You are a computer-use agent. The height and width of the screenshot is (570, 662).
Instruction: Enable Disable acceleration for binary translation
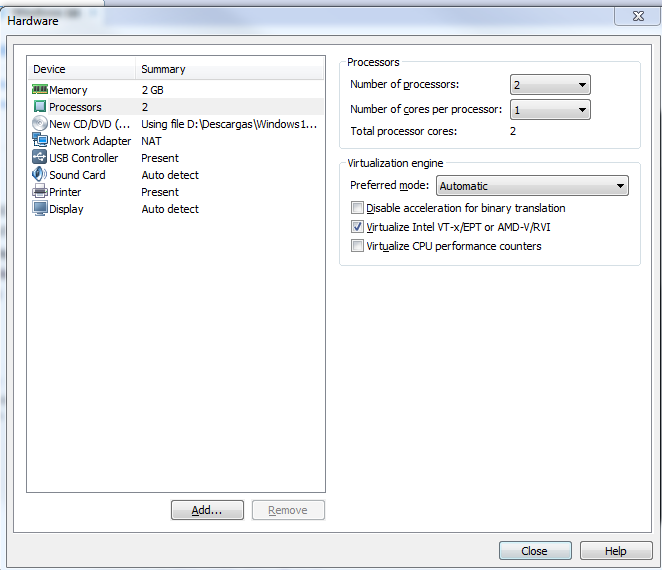(x=357, y=208)
